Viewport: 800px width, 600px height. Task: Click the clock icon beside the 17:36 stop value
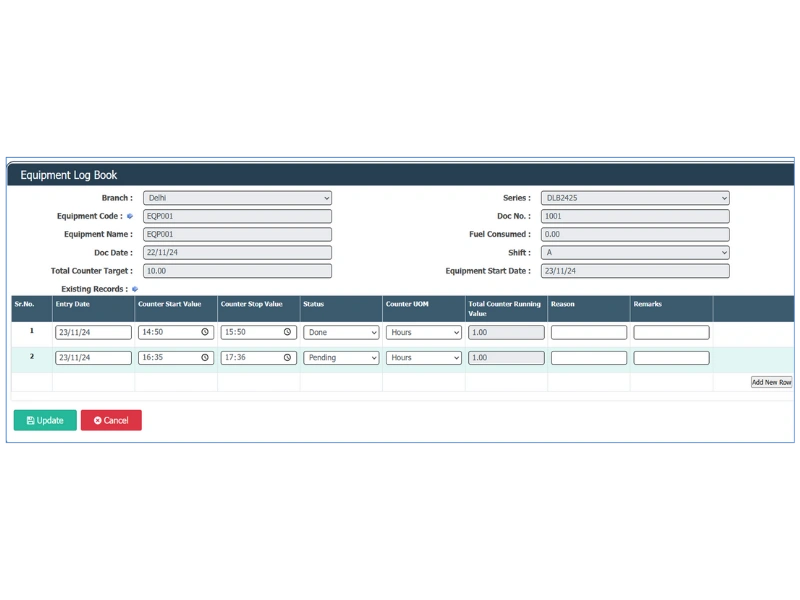(289, 357)
